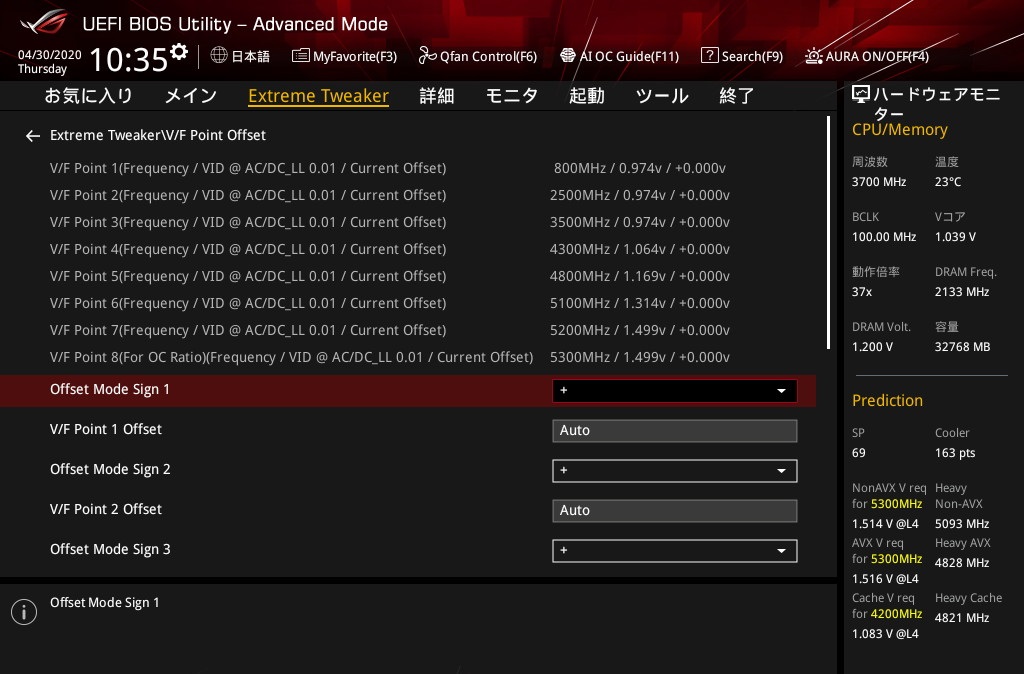Select the Extreme Tweaker tab
The width and height of the screenshot is (1024, 674).
point(319,96)
